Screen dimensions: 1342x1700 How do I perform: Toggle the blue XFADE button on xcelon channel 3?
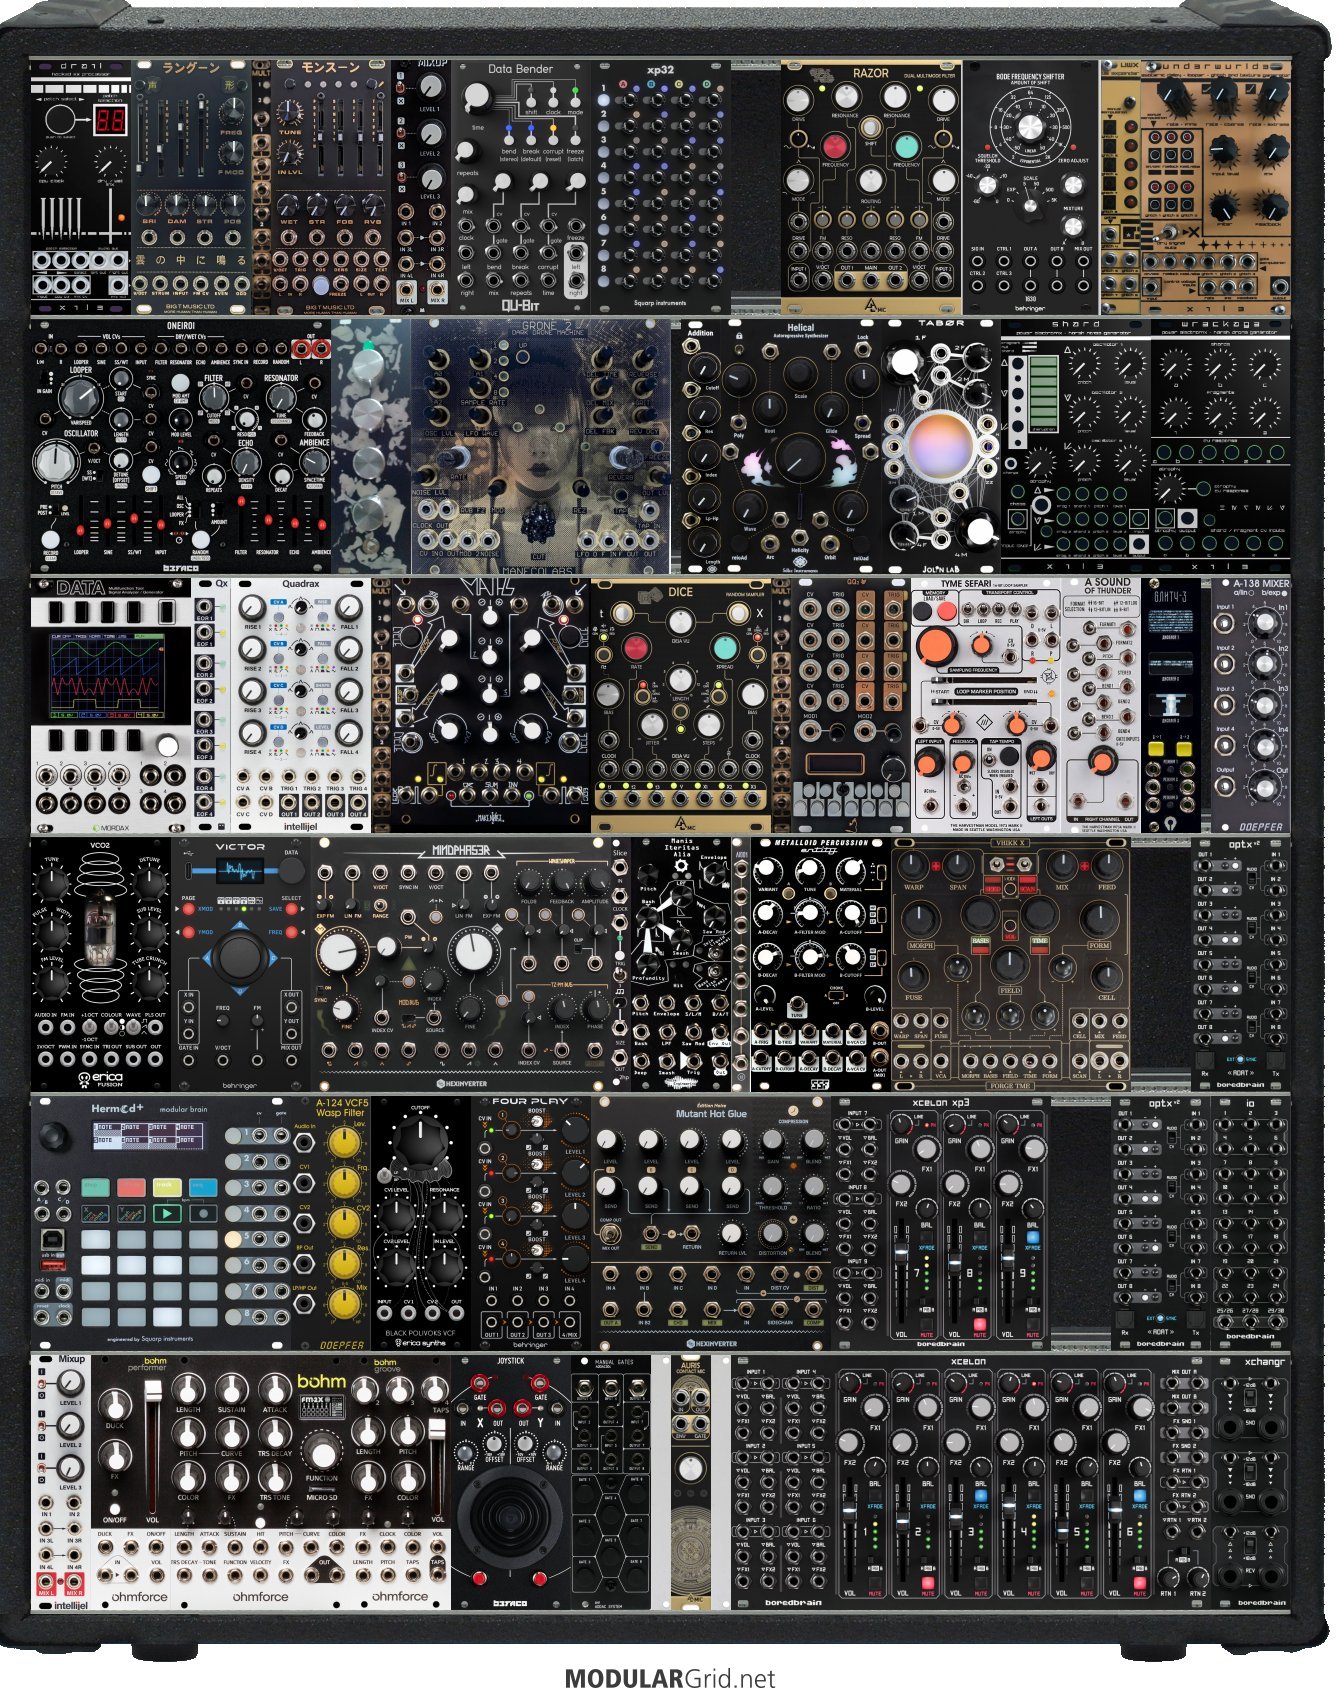point(981,1496)
